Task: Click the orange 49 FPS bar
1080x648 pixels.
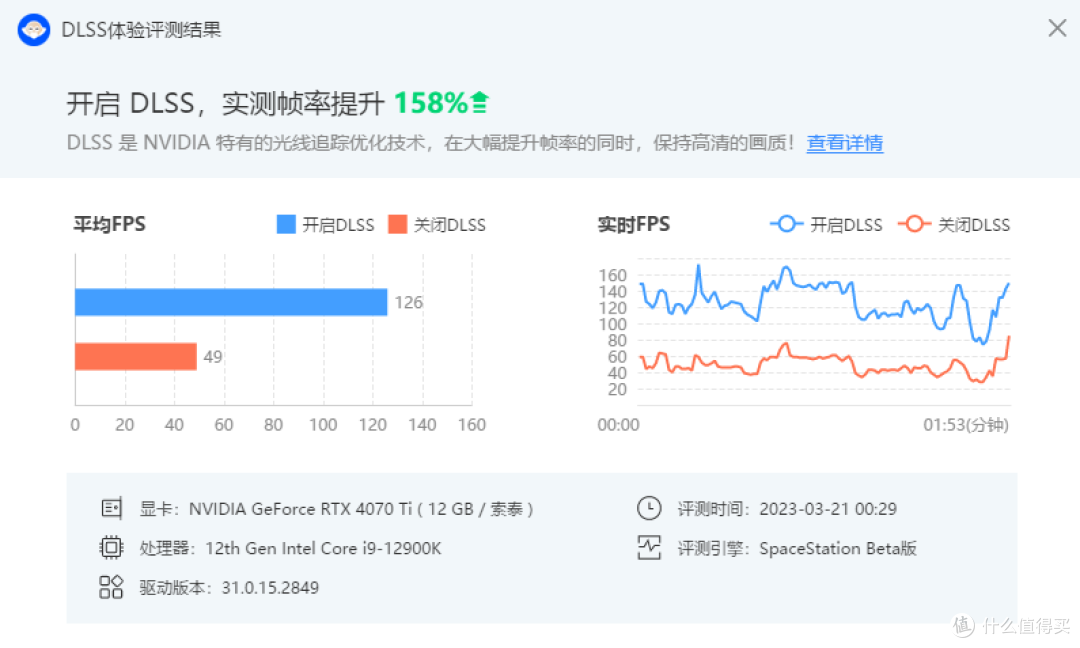Action: (x=136, y=357)
